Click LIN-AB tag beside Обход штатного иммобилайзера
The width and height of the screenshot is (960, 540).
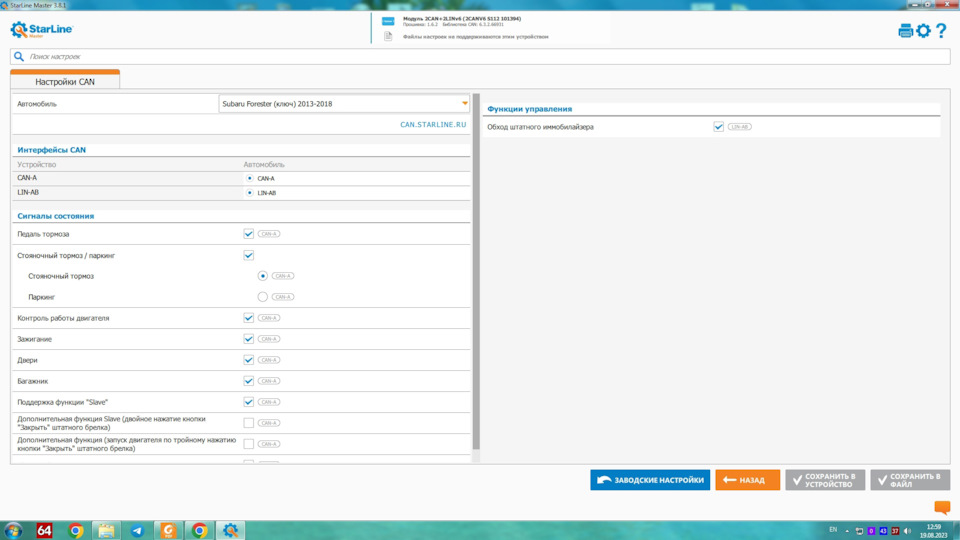[x=740, y=127]
